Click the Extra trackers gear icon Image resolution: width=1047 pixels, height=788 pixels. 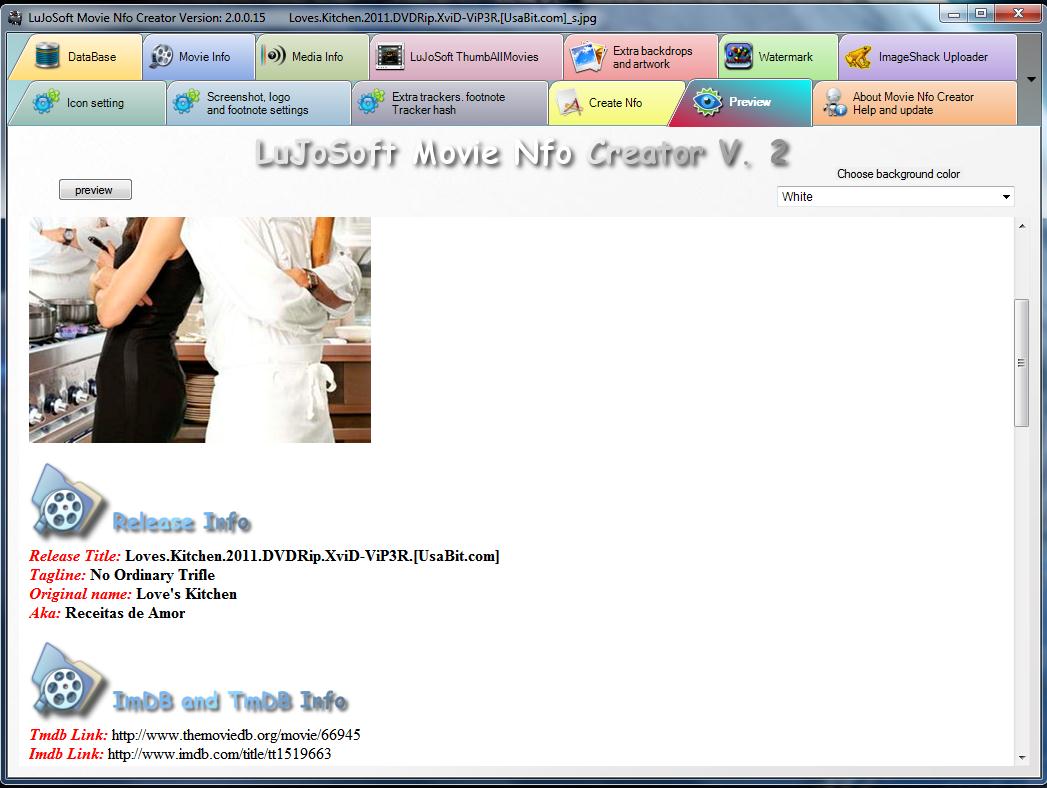[x=371, y=102]
